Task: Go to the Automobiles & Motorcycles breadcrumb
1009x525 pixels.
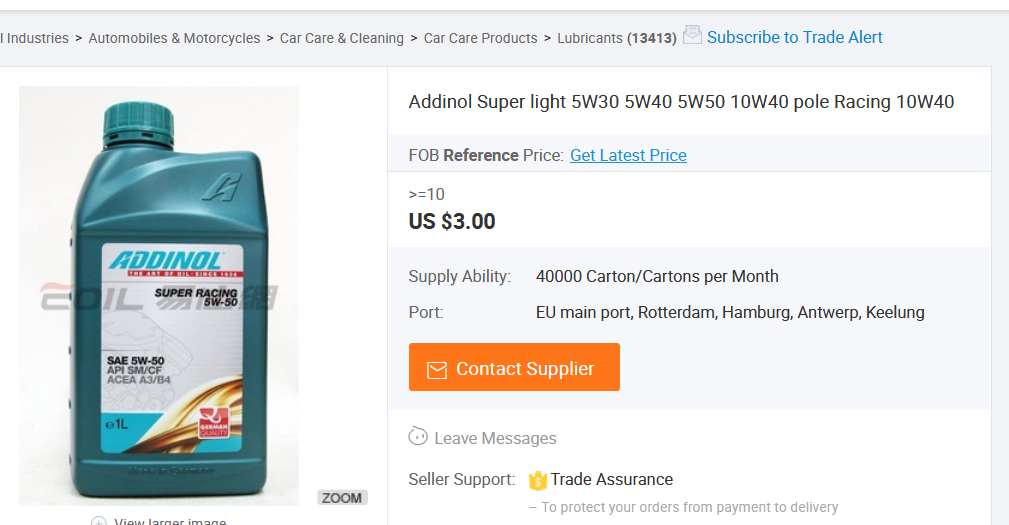Action: pos(174,38)
